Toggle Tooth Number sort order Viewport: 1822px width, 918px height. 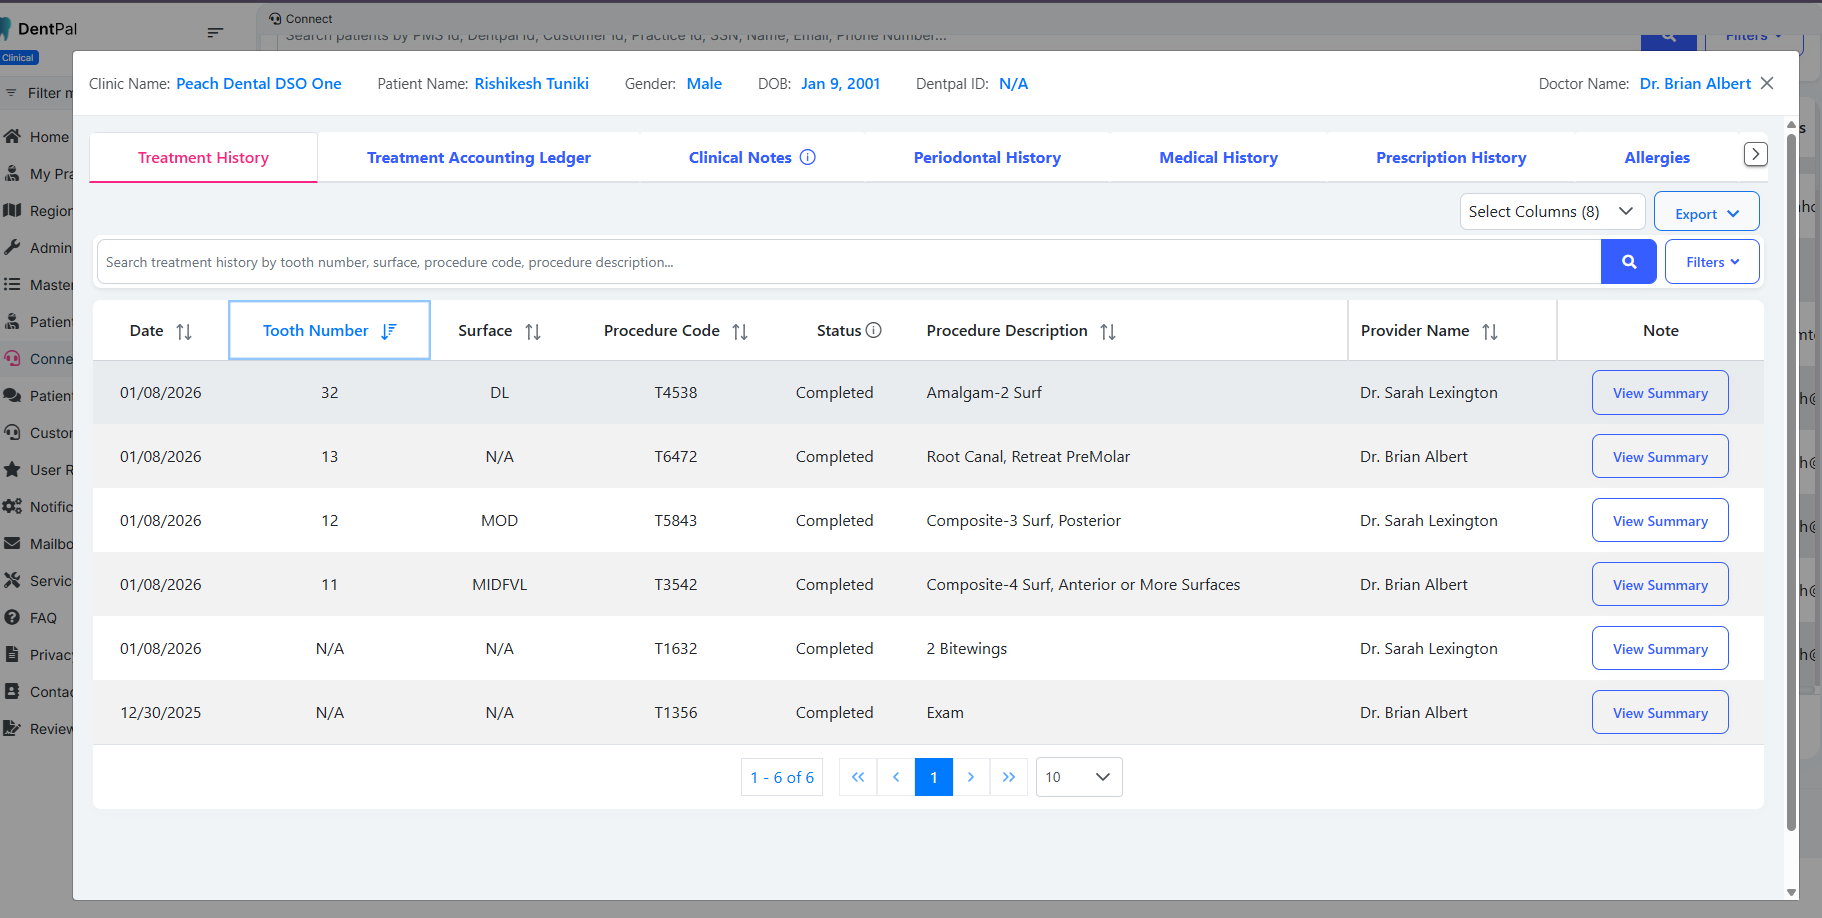[389, 331]
